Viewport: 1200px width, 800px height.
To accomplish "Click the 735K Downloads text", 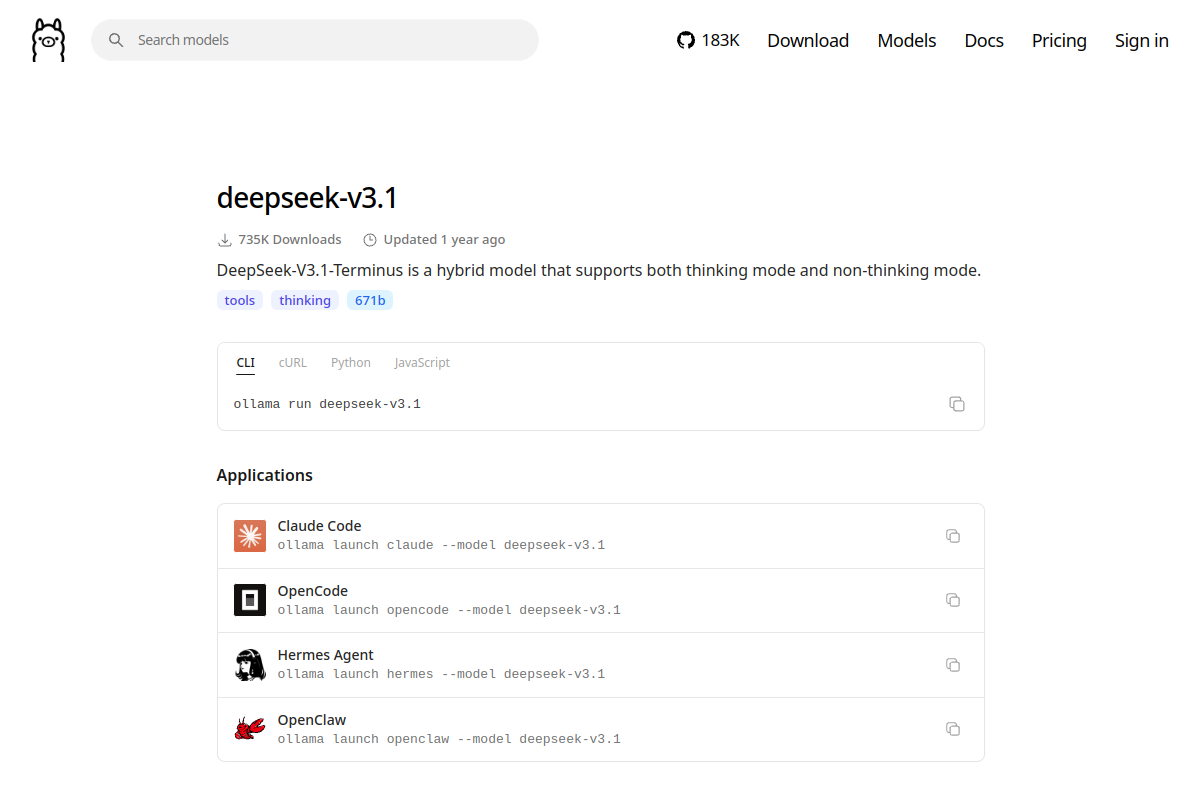I will (x=290, y=240).
